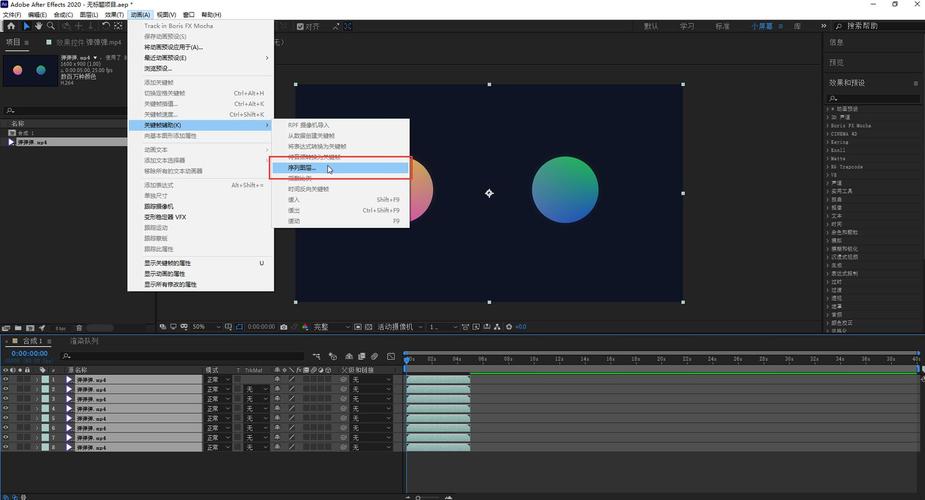This screenshot has width=925, height=500.
Task: Click the motion blur icon in timeline
Action: point(375,356)
